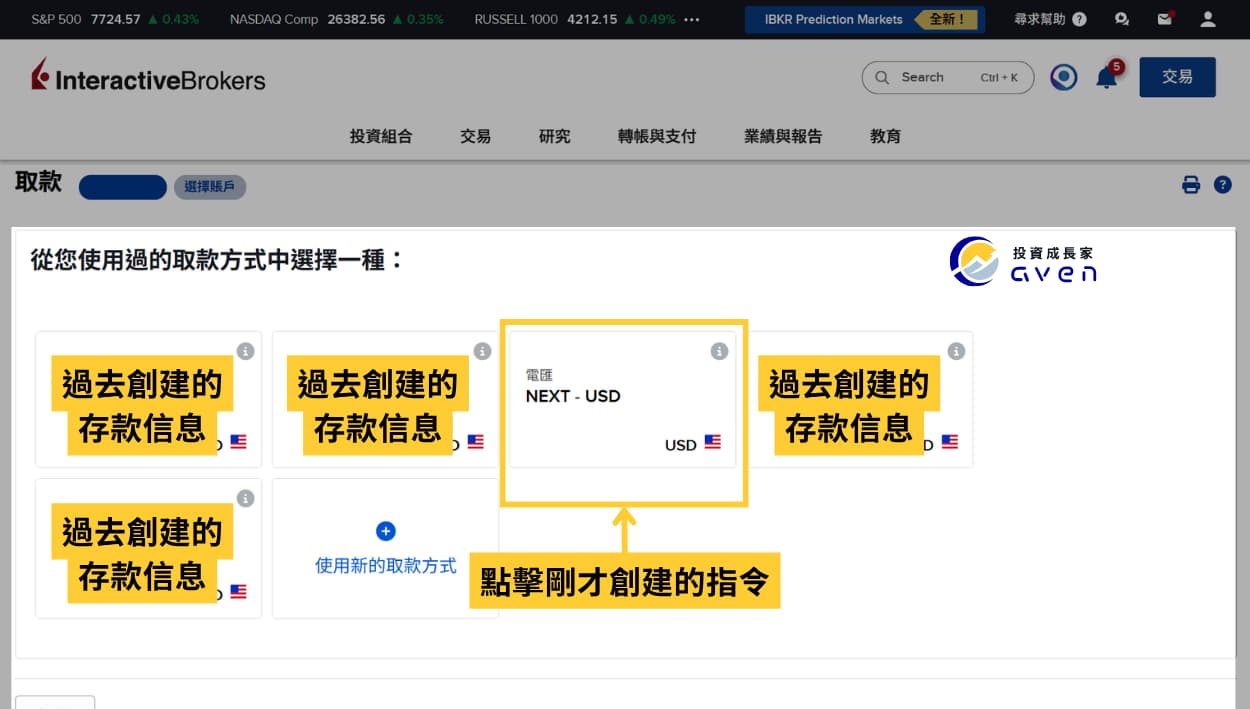Open the 業績與報告 menu

click(783, 136)
